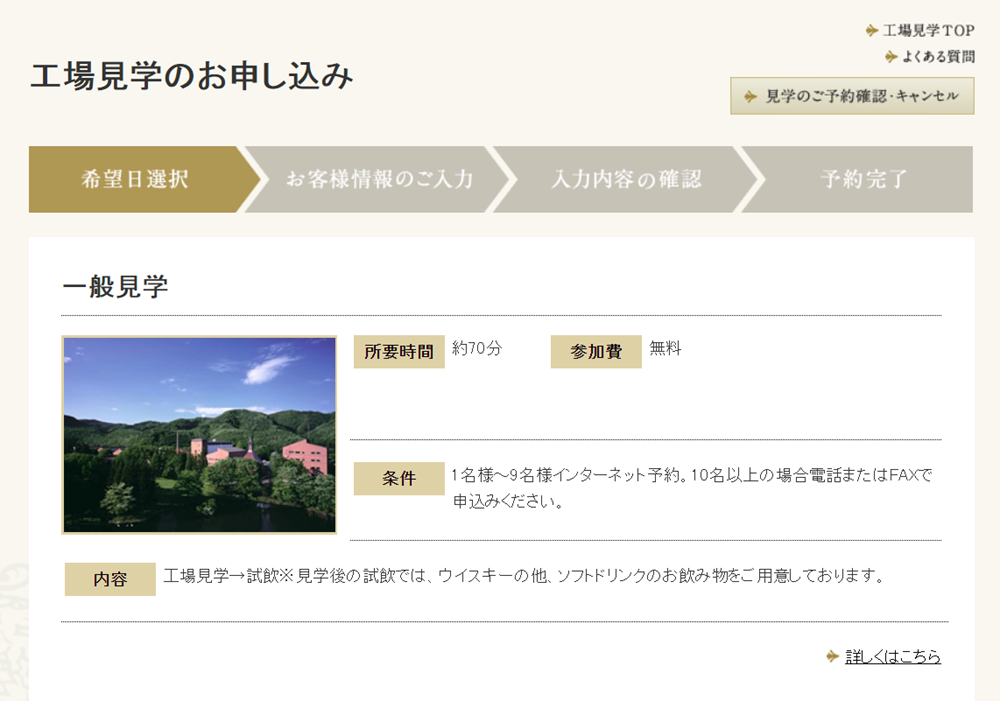Go to the お客様情報のご入力 step
Screen dimensions: 1000x701
379,180
